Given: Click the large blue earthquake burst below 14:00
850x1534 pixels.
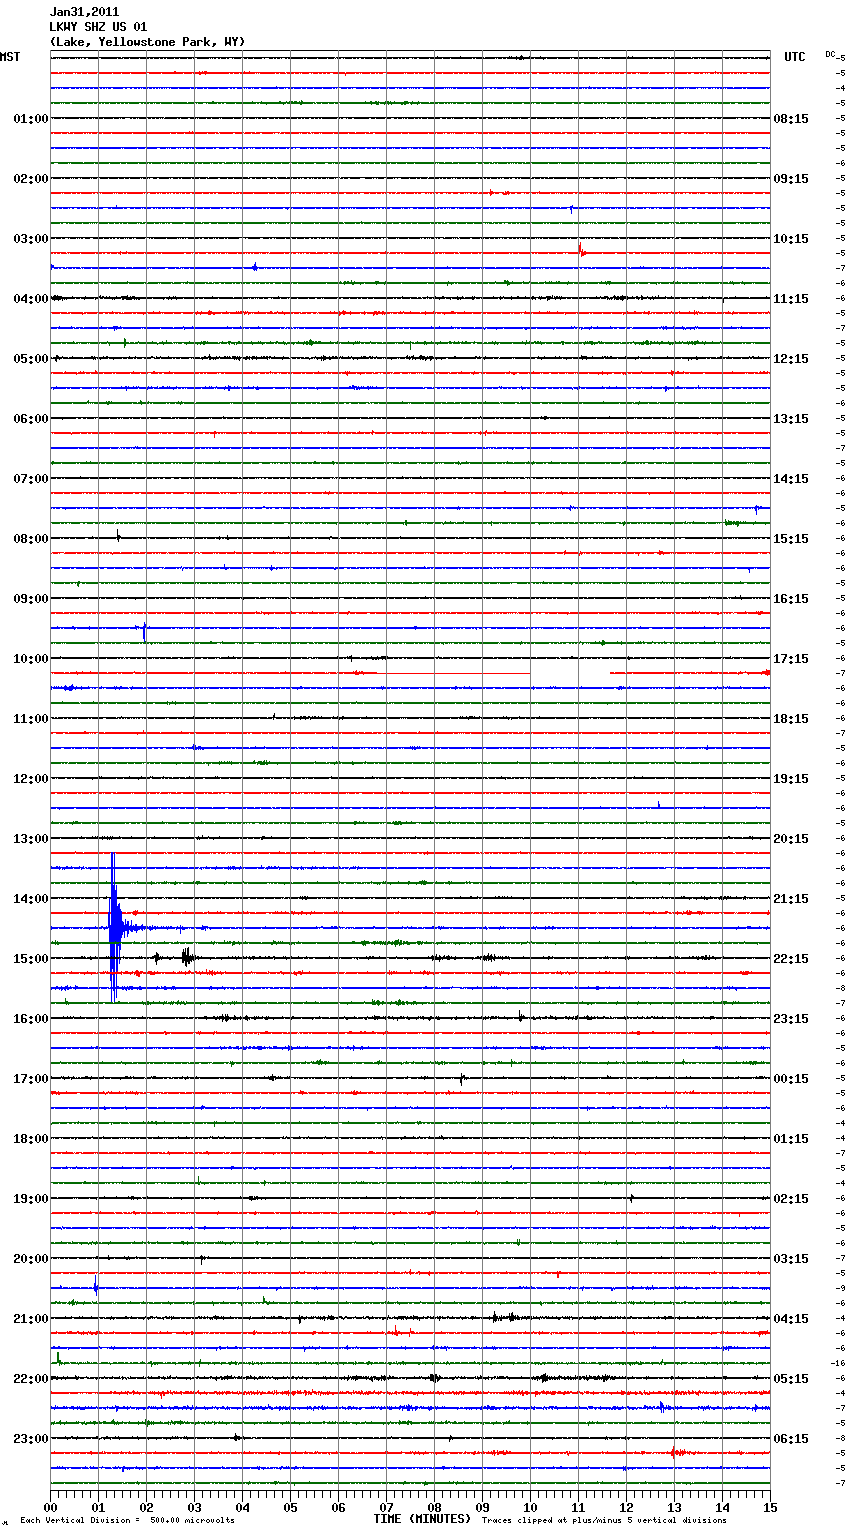Looking at the screenshot, I should [115, 927].
